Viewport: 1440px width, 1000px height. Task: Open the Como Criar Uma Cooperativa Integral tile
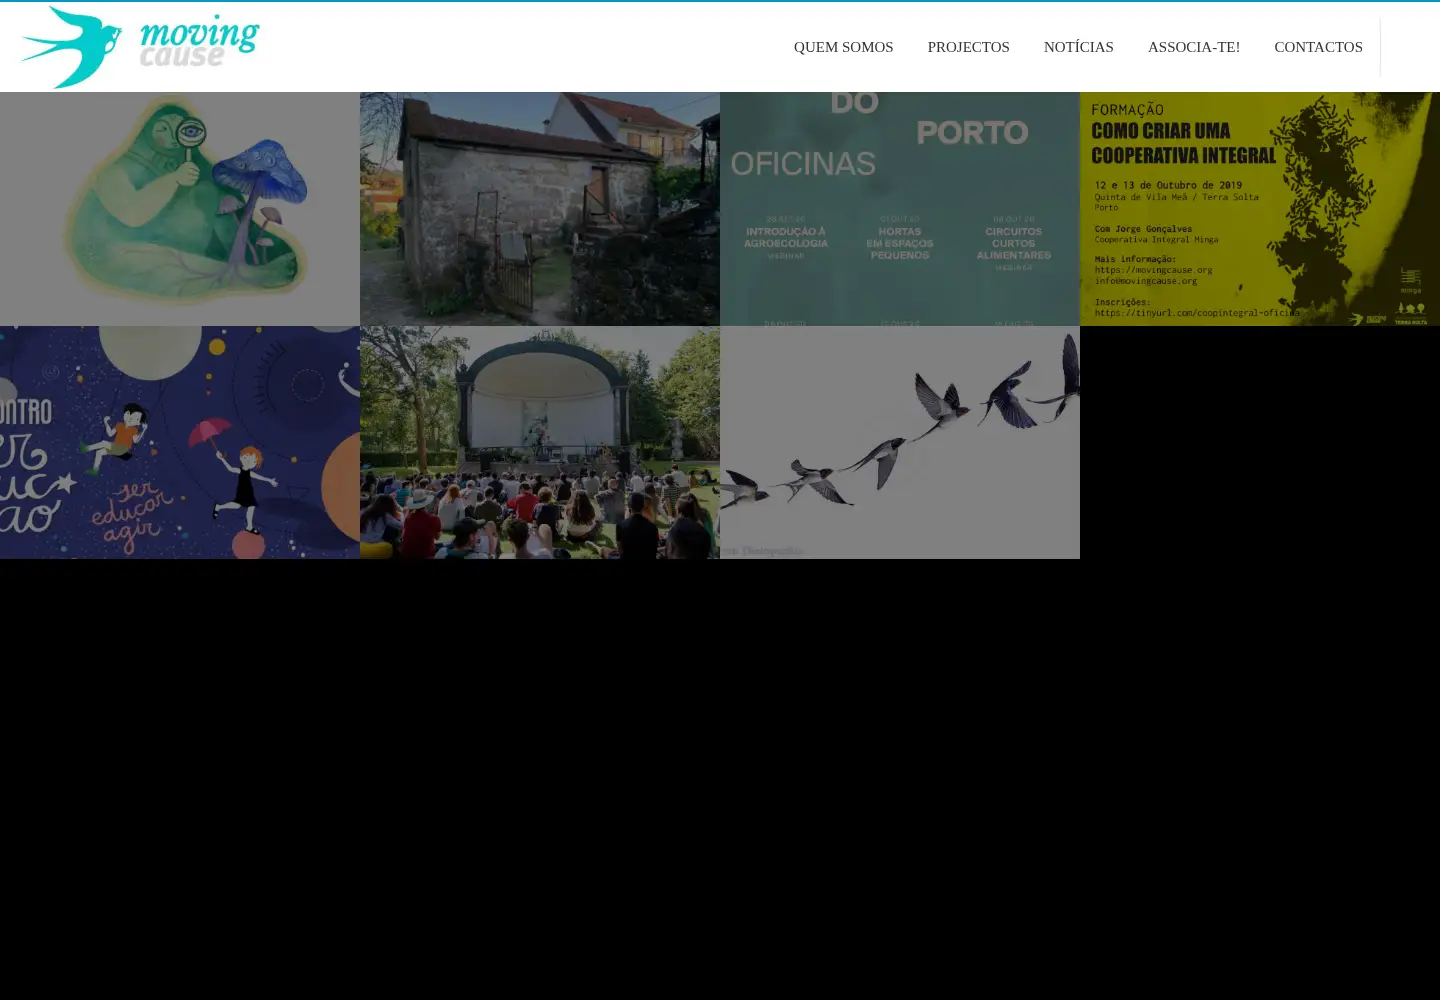pyautogui.click(x=1260, y=209)
